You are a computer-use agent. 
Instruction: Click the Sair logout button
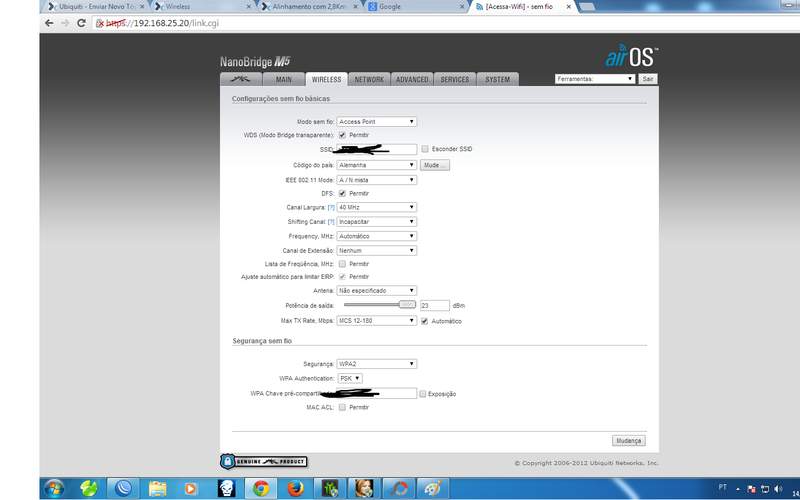(648, 79)
